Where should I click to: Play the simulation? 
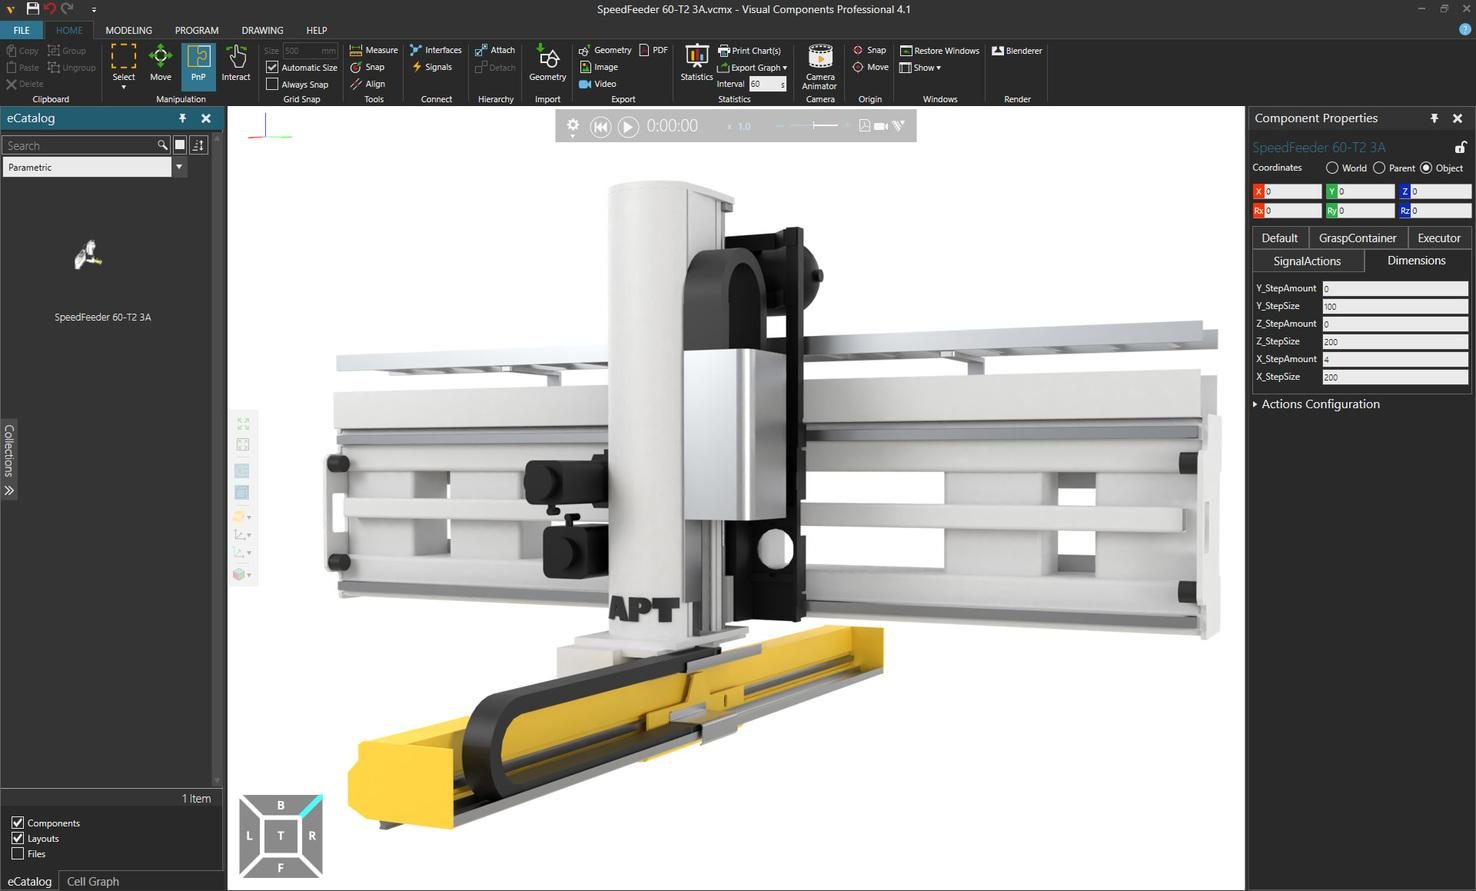click(x=627, y=126)
